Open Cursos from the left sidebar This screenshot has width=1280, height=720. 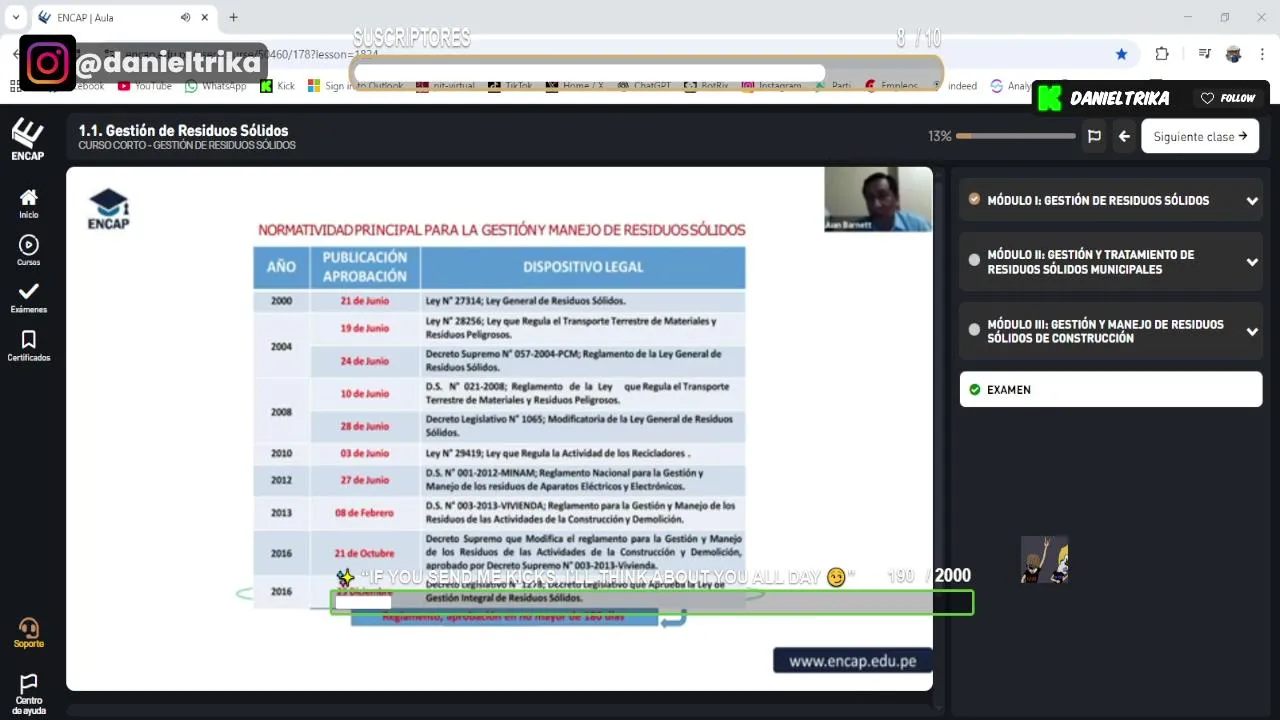[x=28, y=251]
